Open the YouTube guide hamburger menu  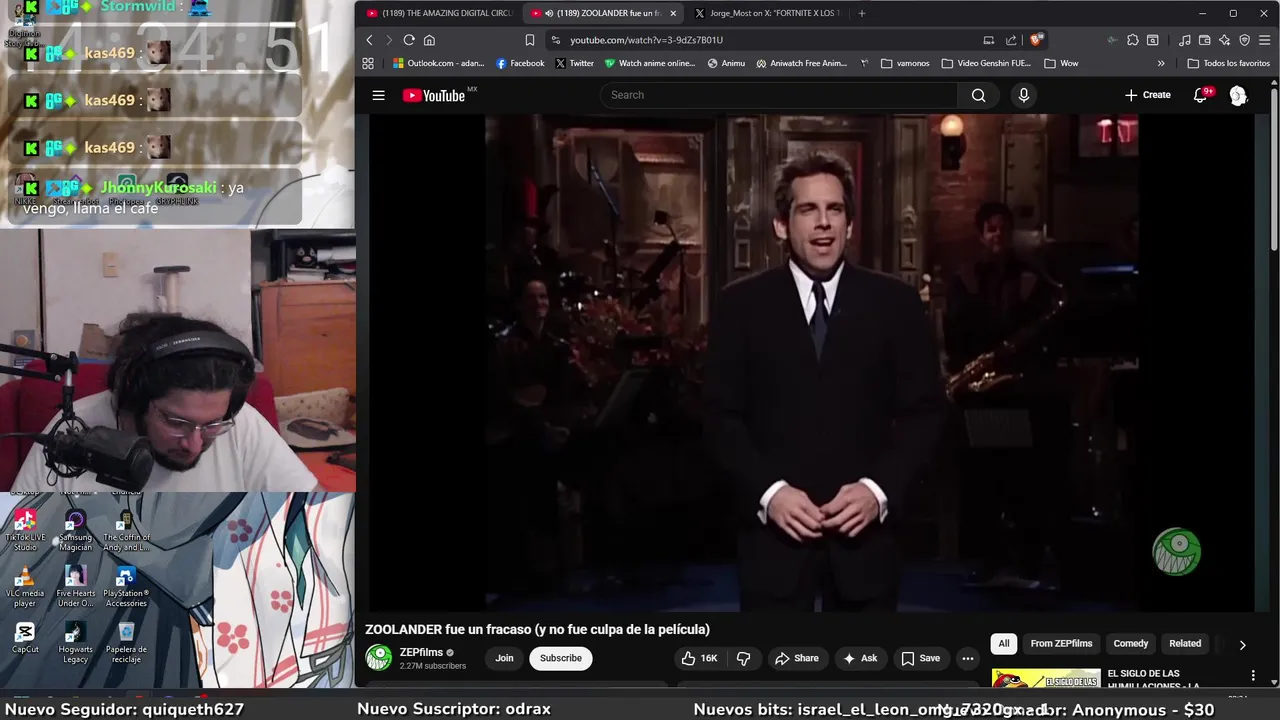tap(378, 95)
